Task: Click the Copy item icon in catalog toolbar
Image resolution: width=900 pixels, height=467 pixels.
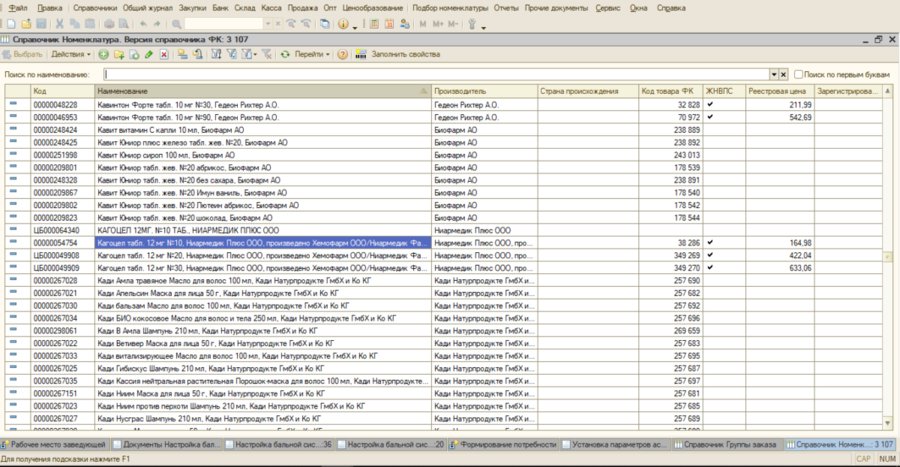Action: 134,55
